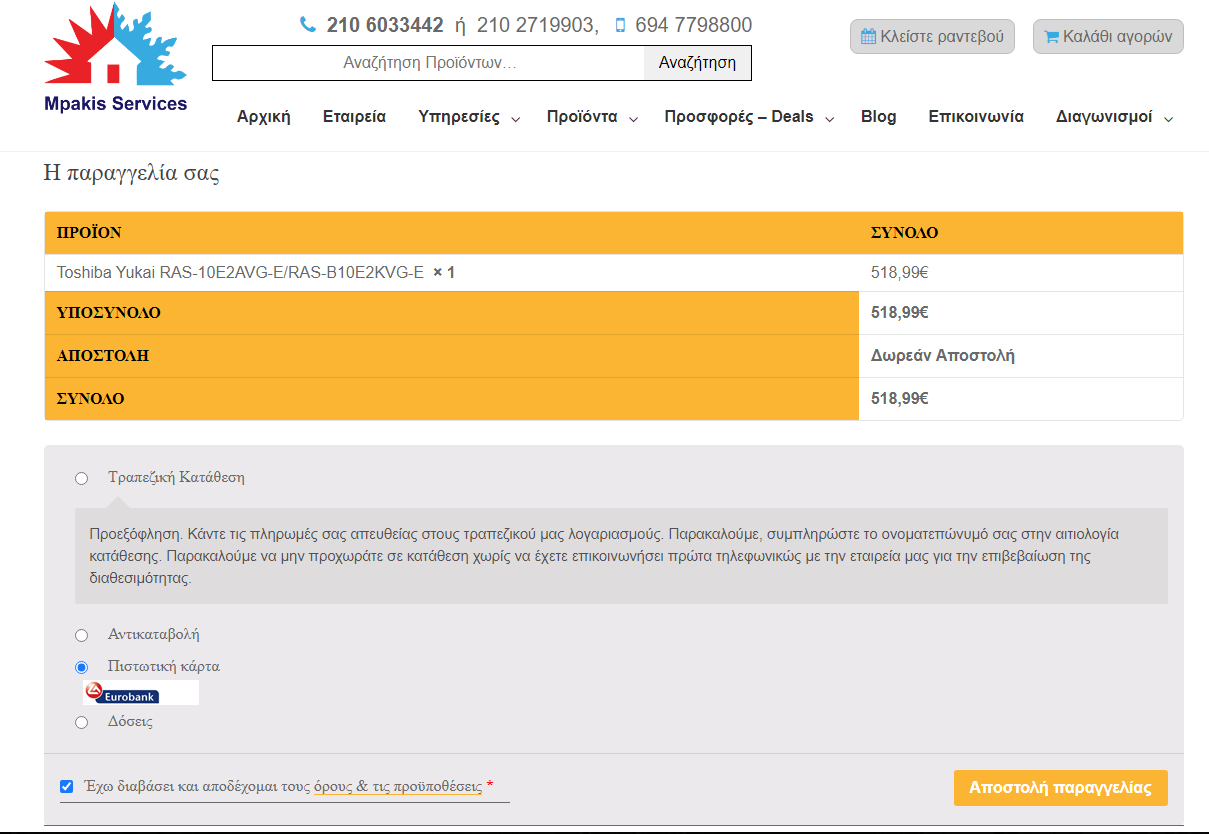Open the Προϊόντα menu item
Viewport: 1209px width, 834px height.
[x=582, y=117]
